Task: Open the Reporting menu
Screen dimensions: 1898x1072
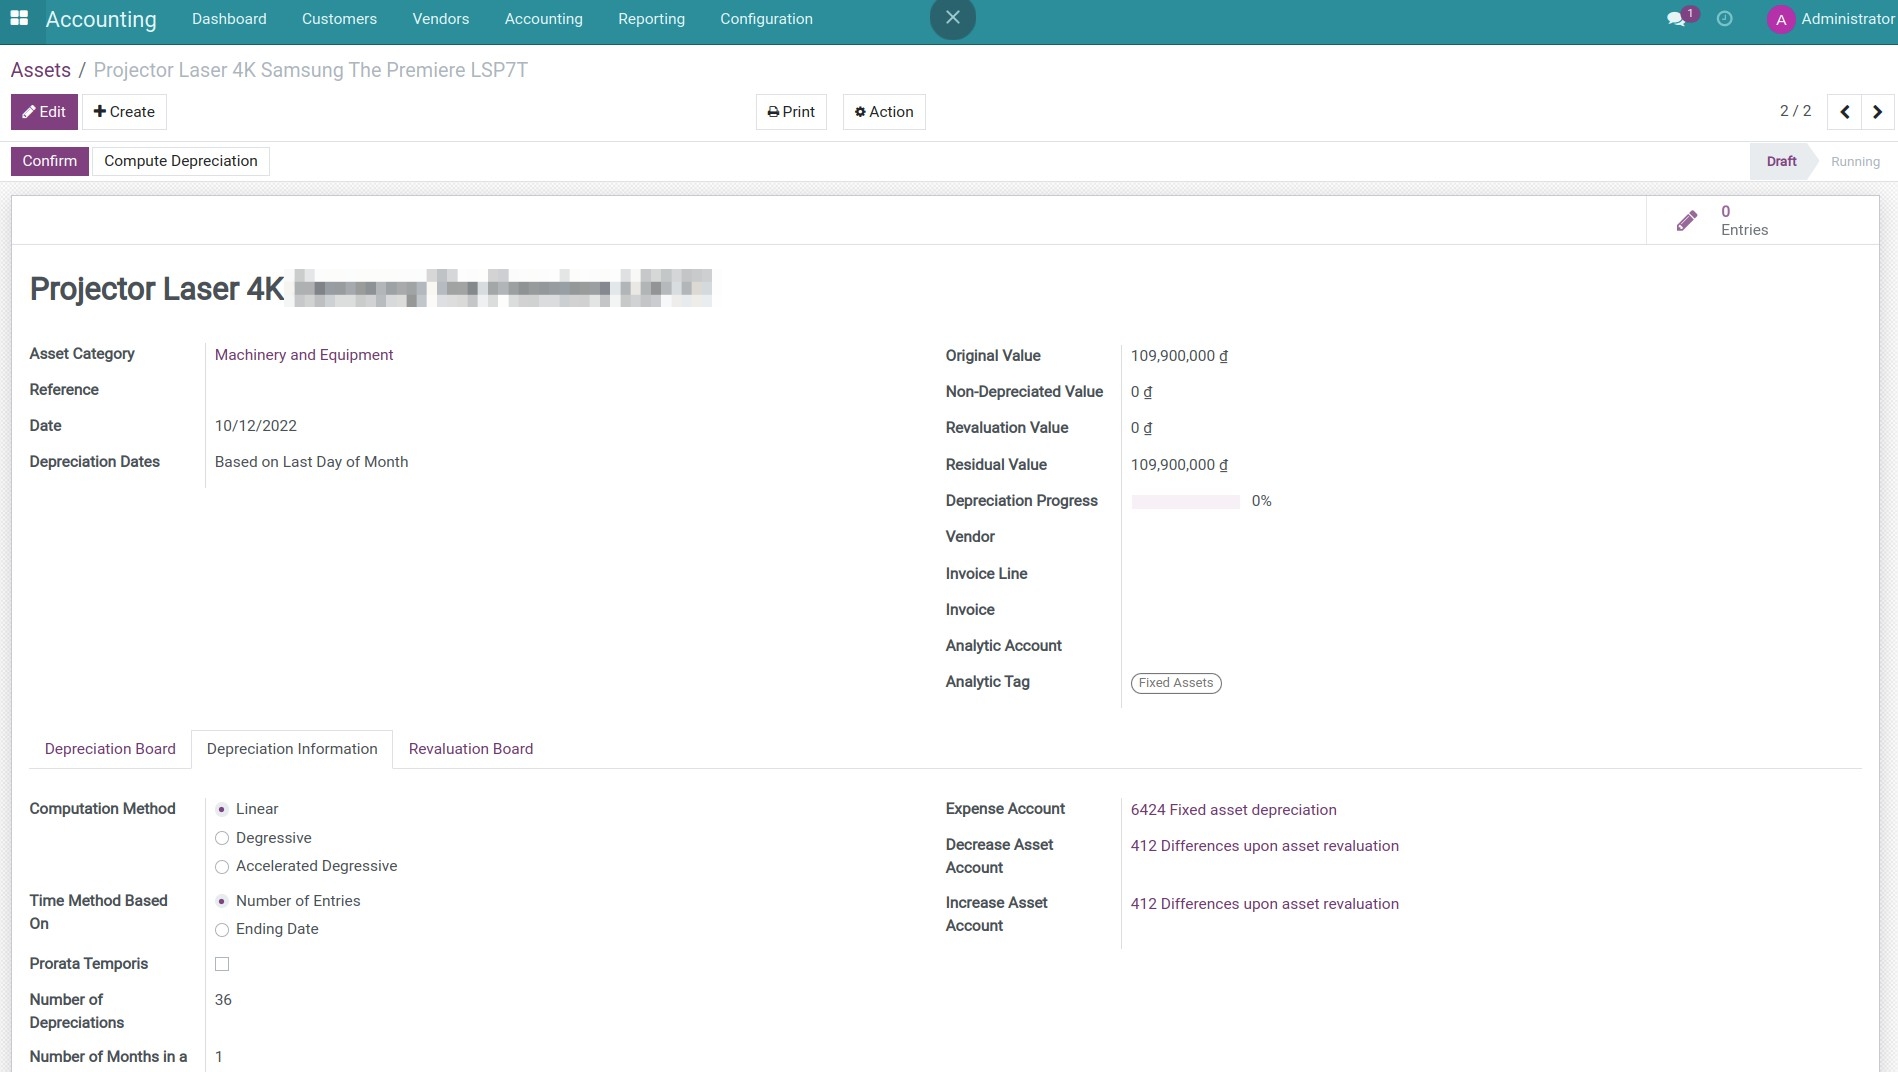Action: point(651,18)
